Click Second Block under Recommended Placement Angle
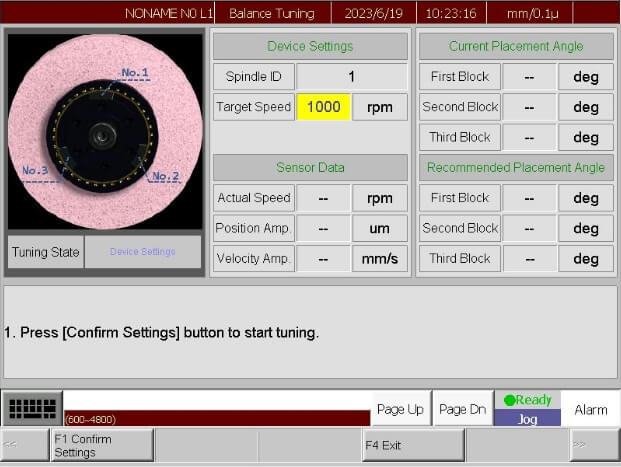621x467 pixels. point(460,228)
